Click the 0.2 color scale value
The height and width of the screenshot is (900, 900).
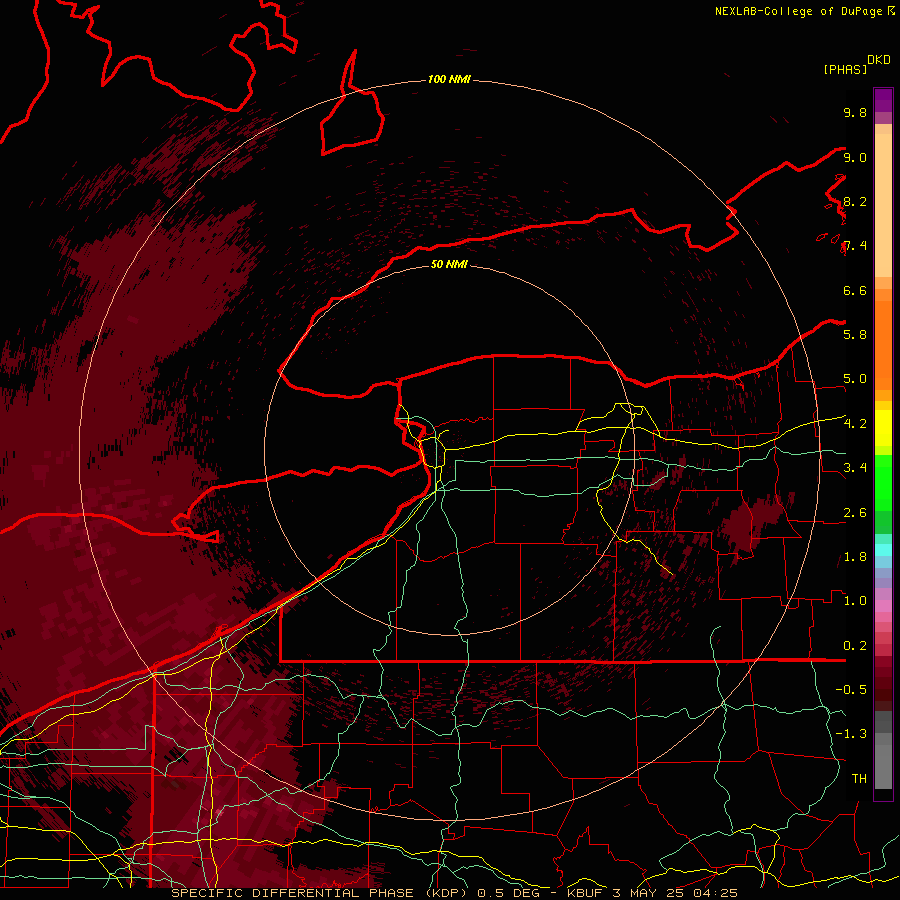click(x=855, y=645)
